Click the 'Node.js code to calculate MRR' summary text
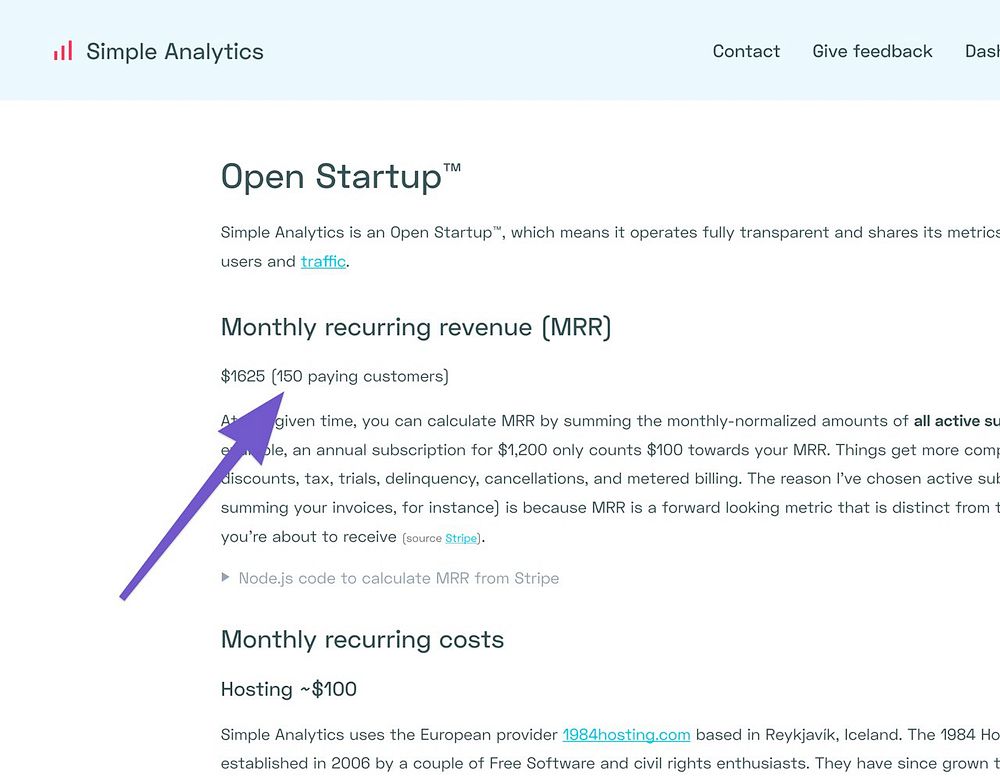This screenshot has width=1000, height=777. click(398, 578)
